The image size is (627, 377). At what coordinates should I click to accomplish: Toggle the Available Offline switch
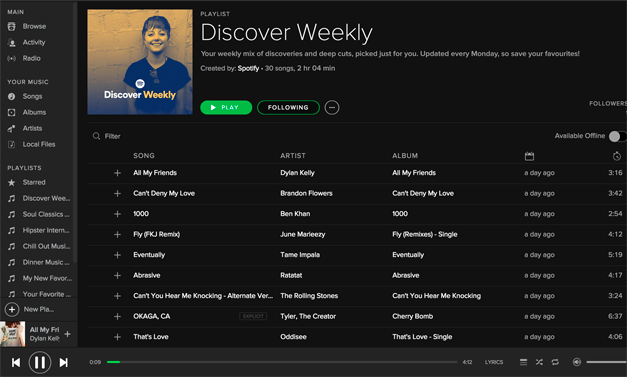click(x=617, y=136)
